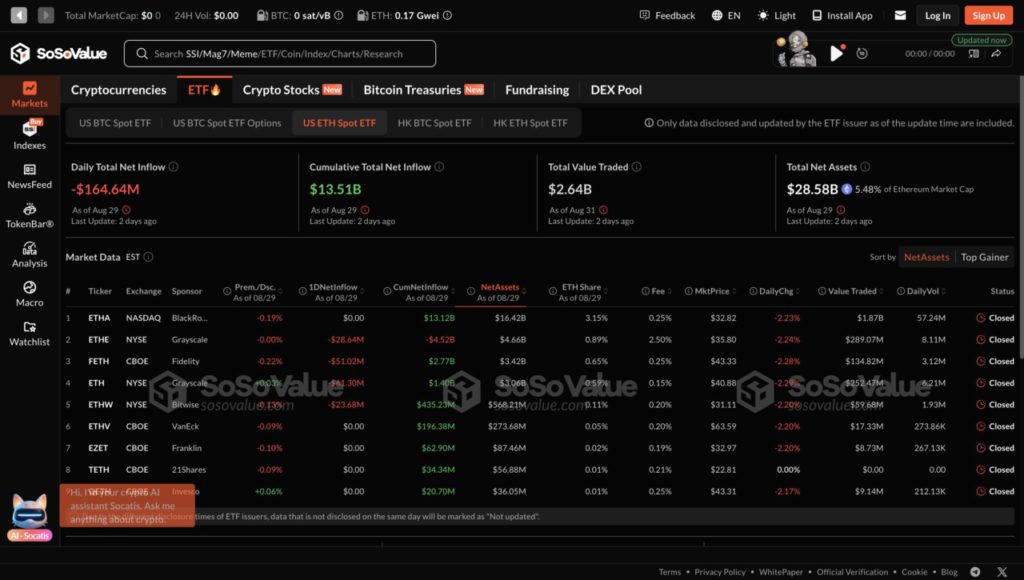The width and height of the screenshot is (1024, 580).
Task: Open the Analysis sidebar section
Action: point(29,255)
